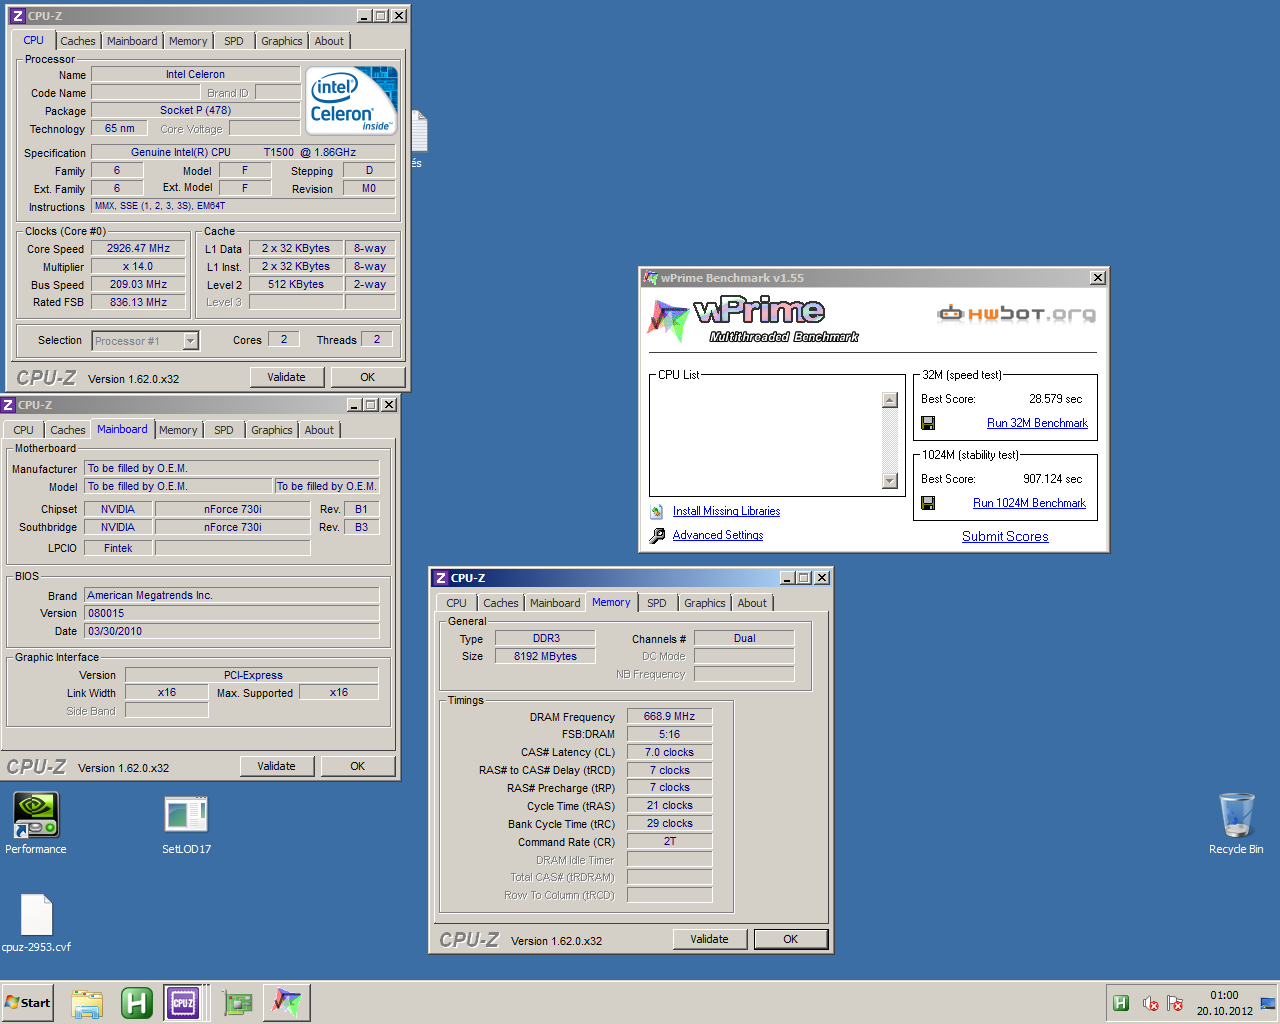Click CPU List scrollbar up arrow
Image resolution: width=1280 pixels, height=1024 pixels.
coord(890,400)
